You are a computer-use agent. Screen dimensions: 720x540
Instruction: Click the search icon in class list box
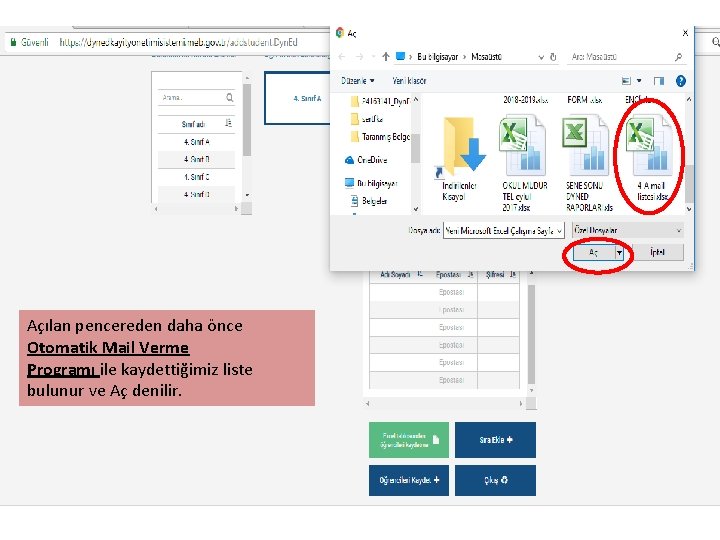230,97
